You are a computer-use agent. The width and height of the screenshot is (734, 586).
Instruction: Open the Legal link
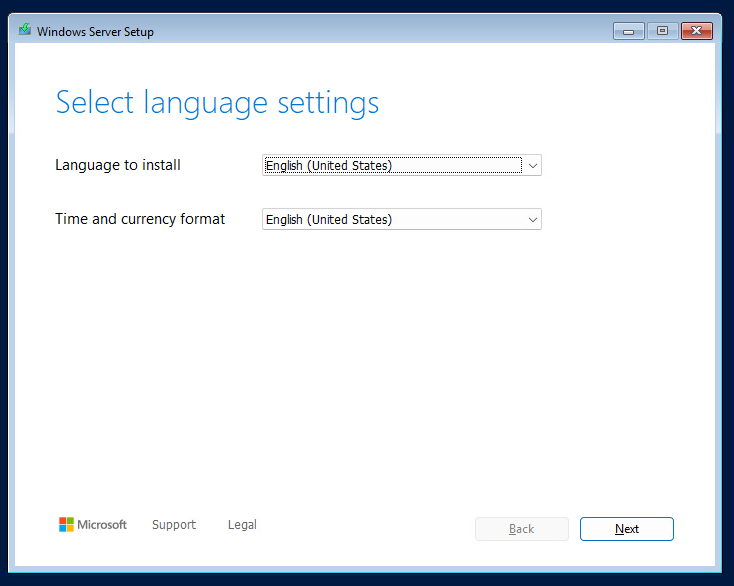click(242, 524)
